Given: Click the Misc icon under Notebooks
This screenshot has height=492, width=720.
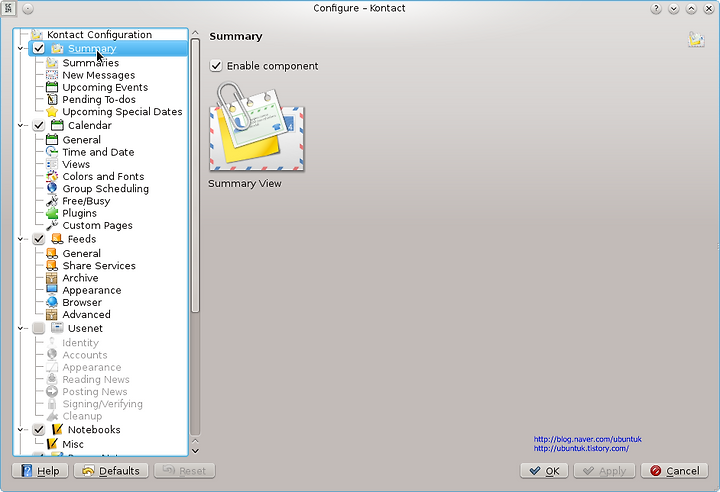Looking at the screenshot, I should [52, 444].
